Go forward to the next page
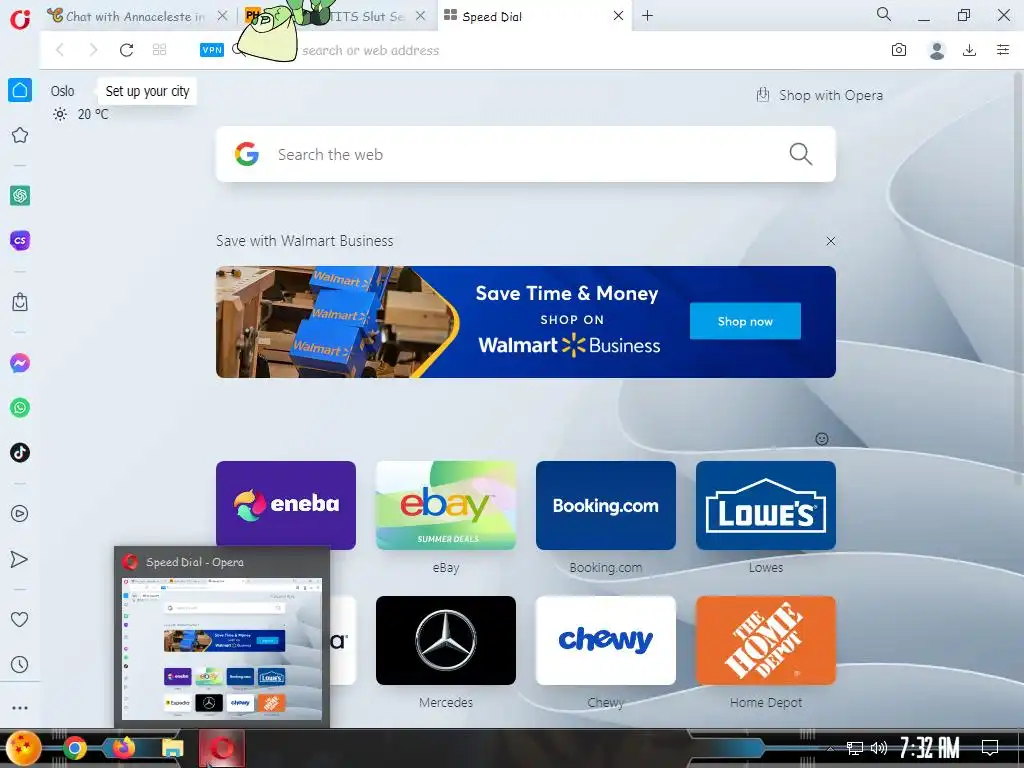 coord(93,50)
